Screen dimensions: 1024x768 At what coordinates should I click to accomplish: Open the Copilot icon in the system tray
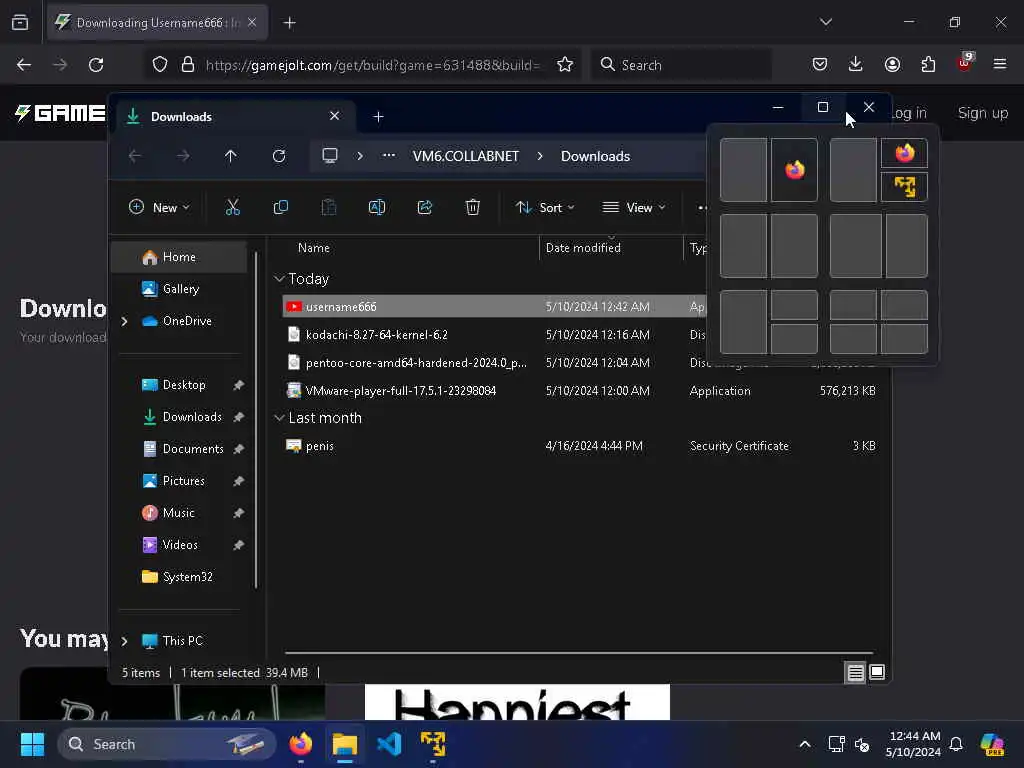tap(992, 744)
